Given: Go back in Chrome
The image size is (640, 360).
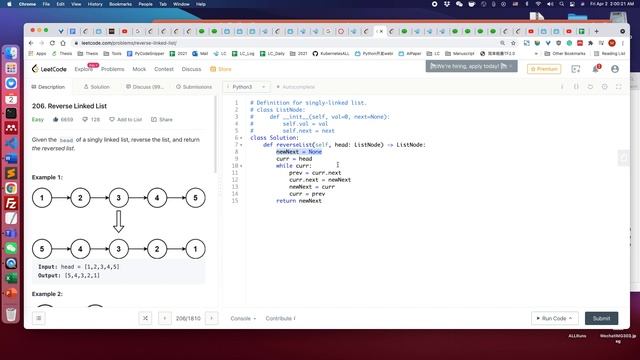Looking at the screenshot, I should [x=31, y=43].
